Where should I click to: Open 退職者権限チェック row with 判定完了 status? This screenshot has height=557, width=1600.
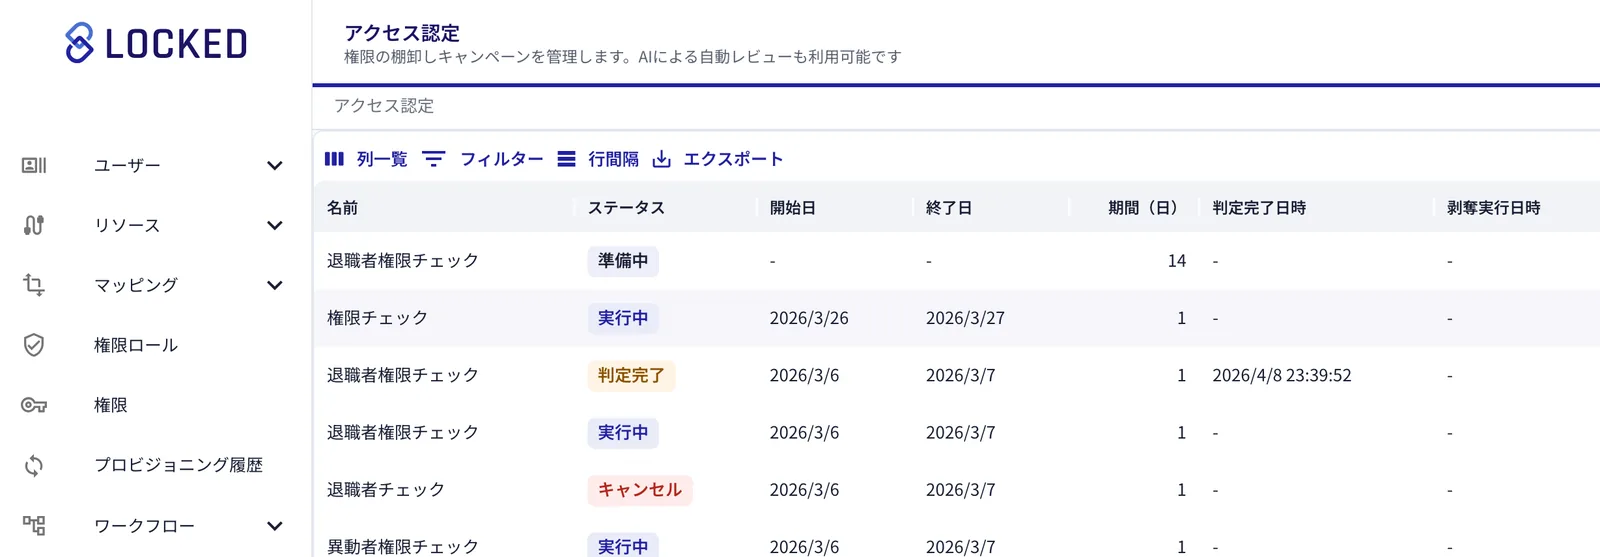(x=957, y=375)
